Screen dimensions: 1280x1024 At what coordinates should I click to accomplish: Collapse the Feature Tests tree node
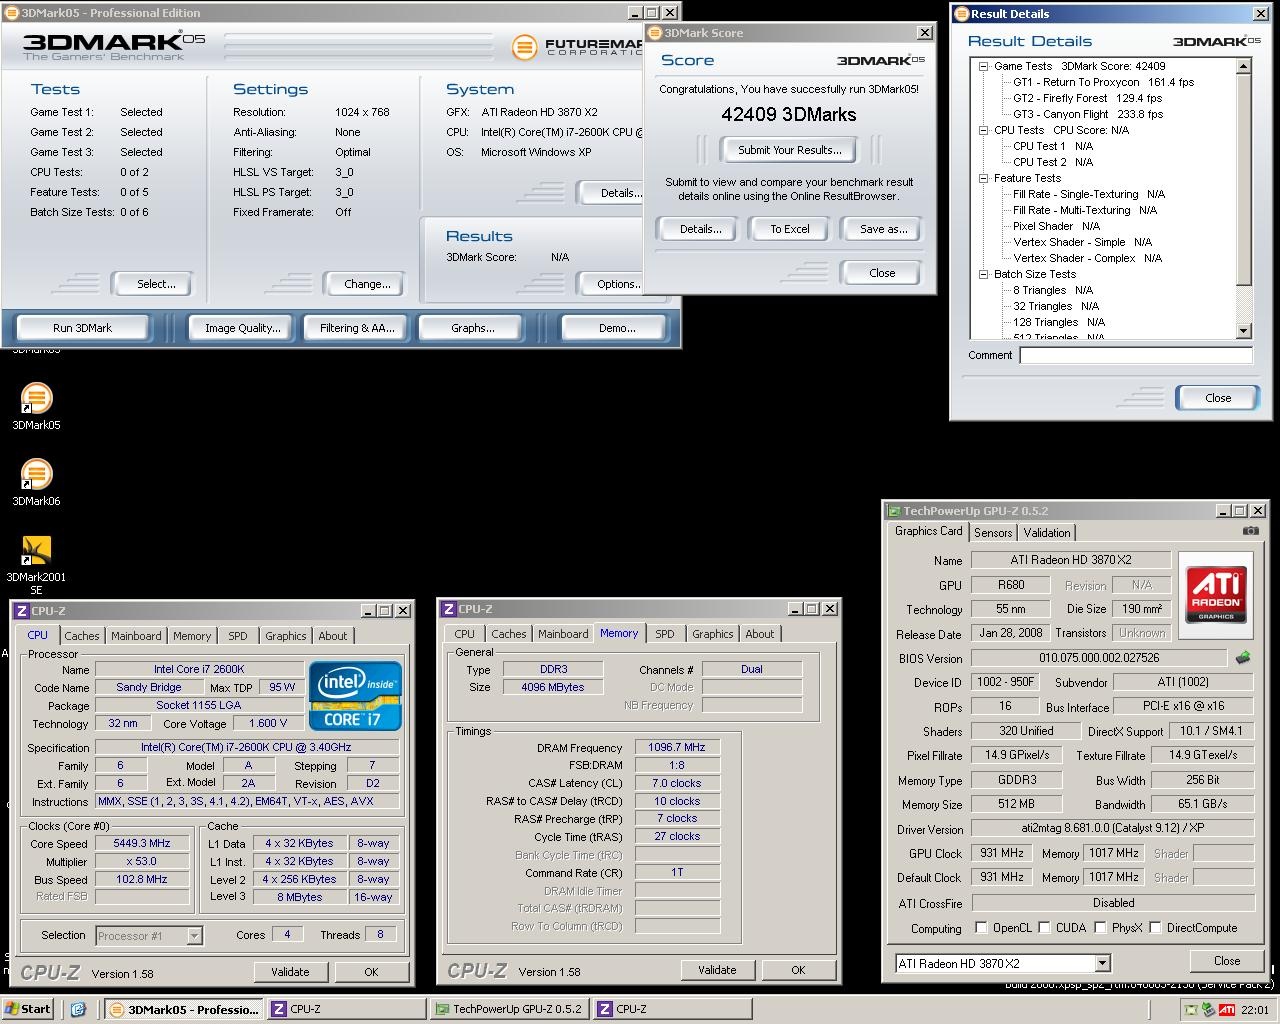tap(984, 178)
